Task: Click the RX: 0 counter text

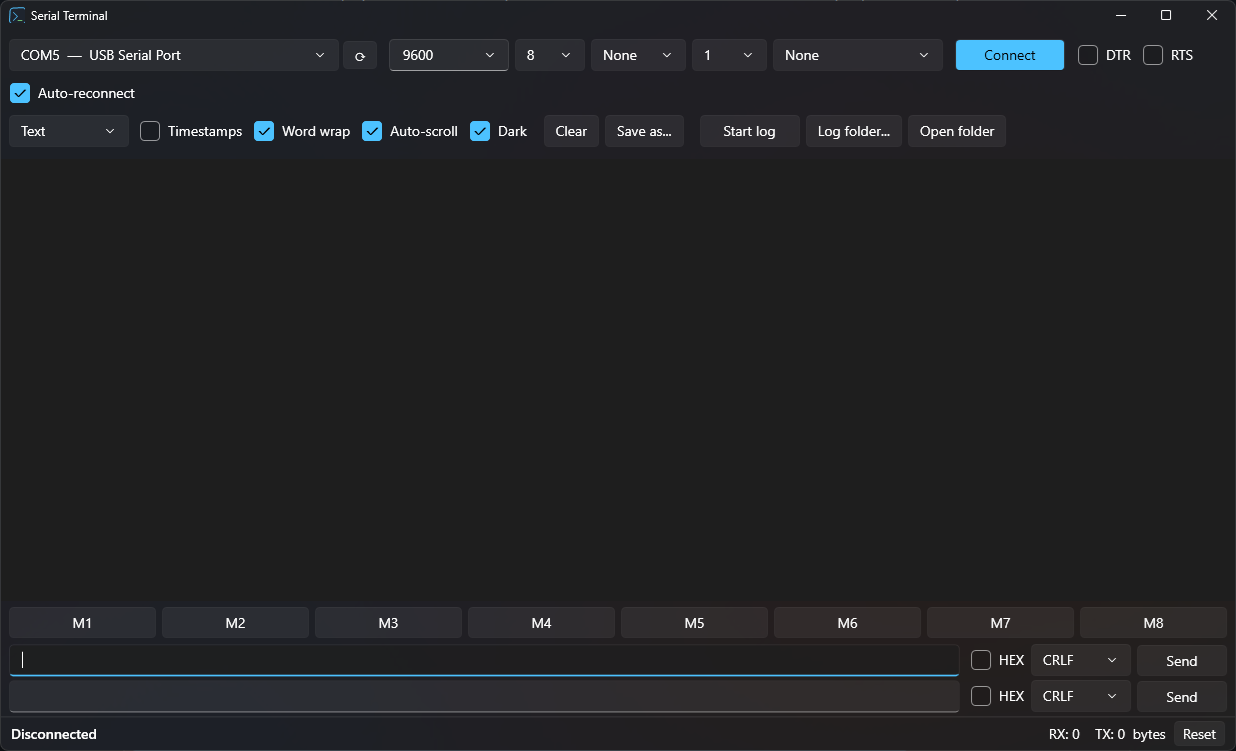Action: [x=1064, y=734]
